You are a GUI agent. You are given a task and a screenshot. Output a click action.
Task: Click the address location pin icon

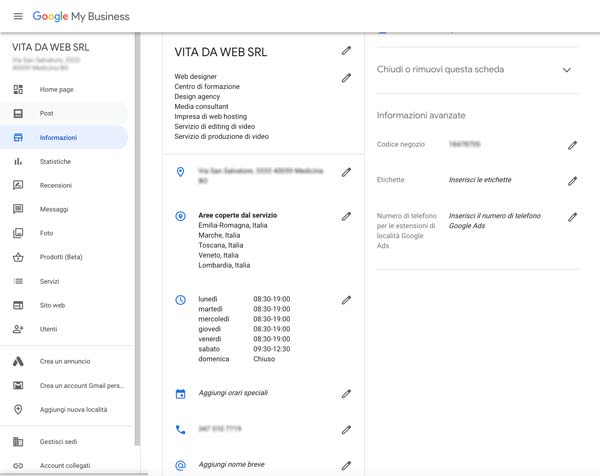(x=180, y=172)
